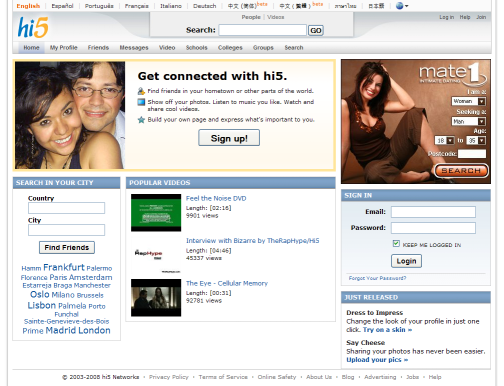Screen dimensions: 504x386
Task: Open 'Feel the Noise DVD' link
Action: click(x=216, y=198)
